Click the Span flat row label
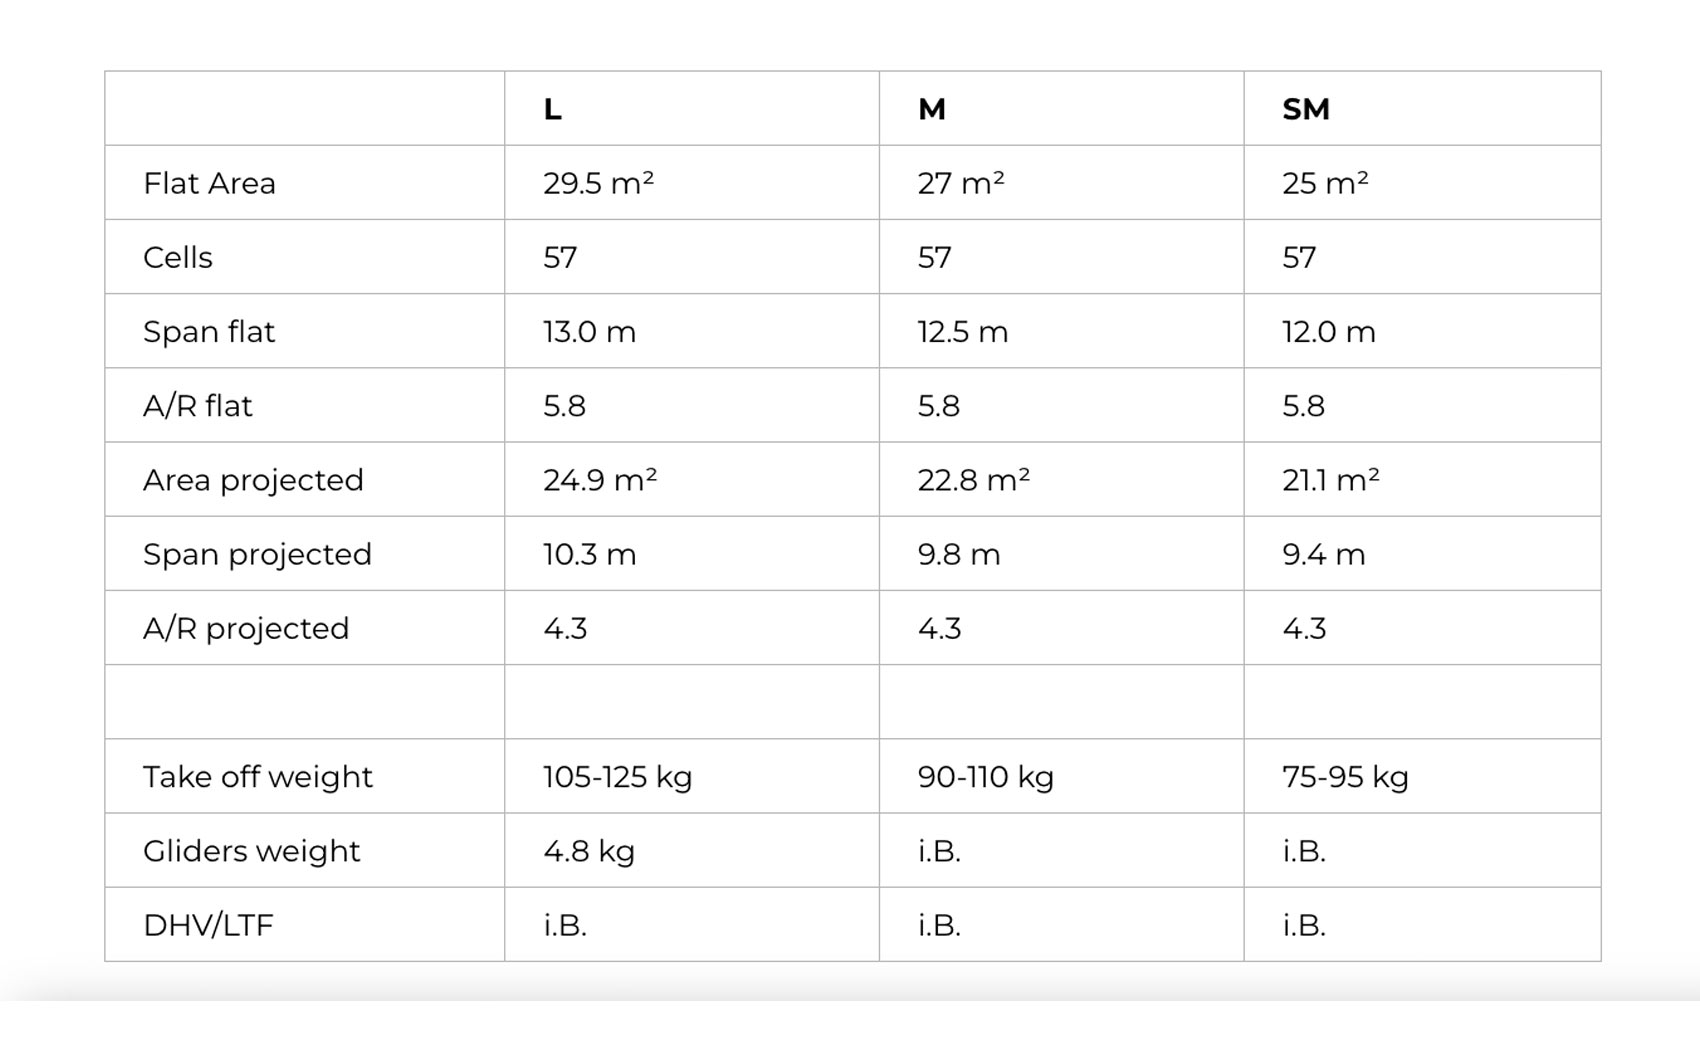The height and width of the screenshot is (1050, 1700). tap(208, 331)
